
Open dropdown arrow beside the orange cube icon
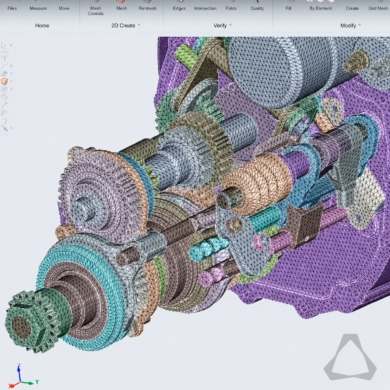click(11, 82)
